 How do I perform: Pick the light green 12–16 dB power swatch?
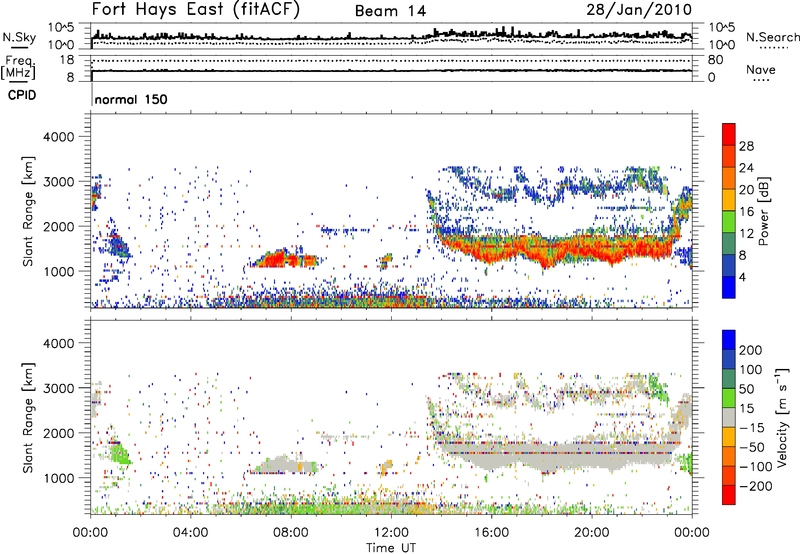click(x=729, y=221)
